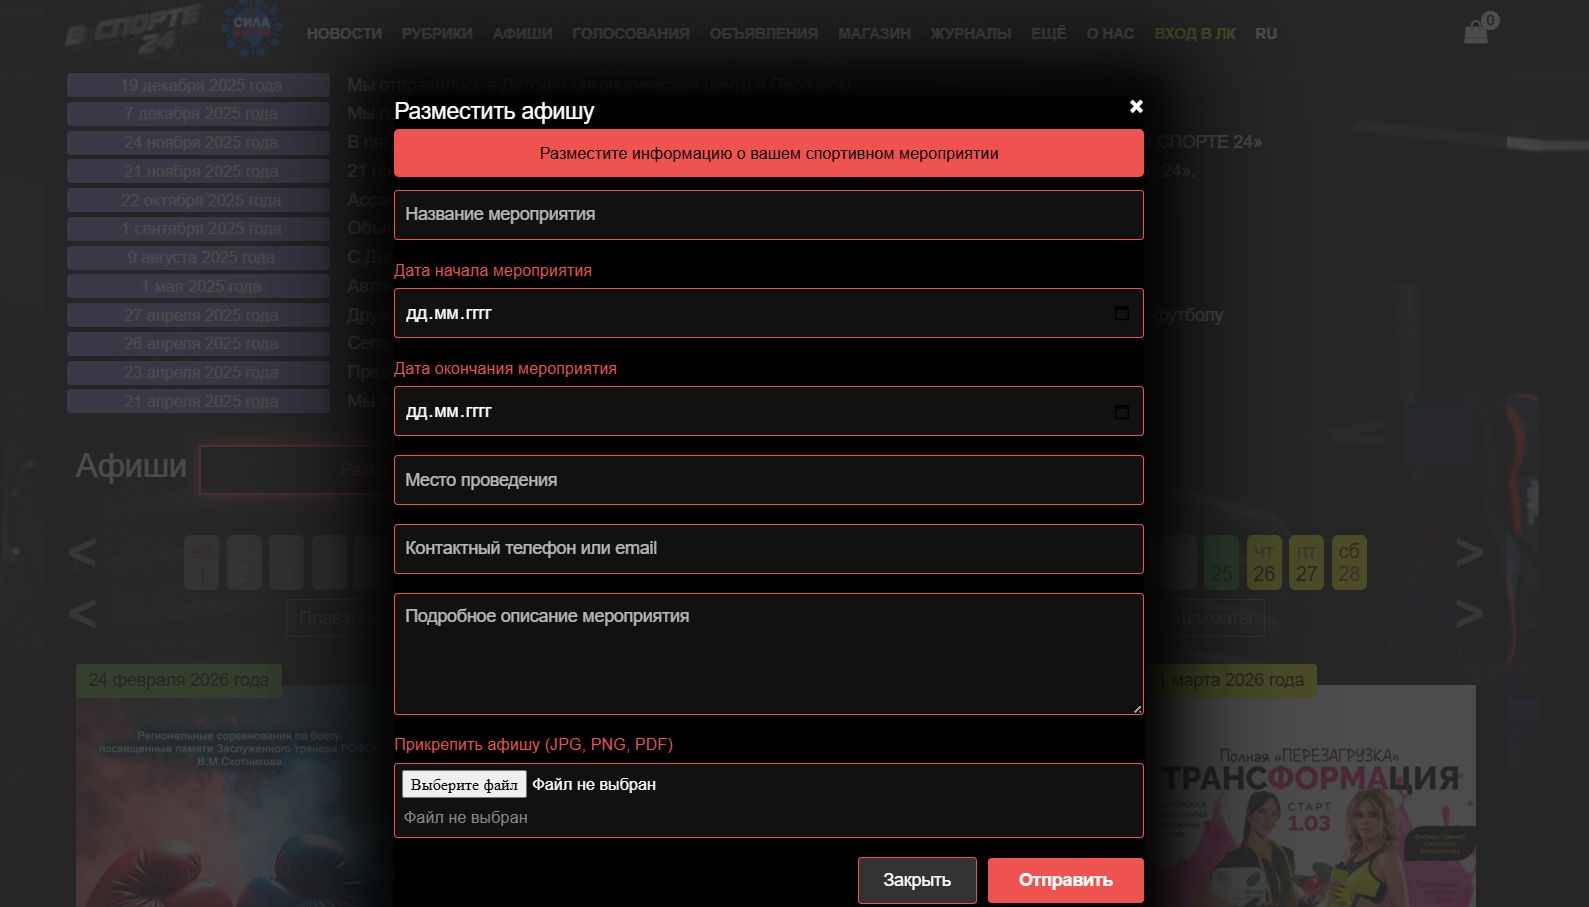Open the «О НАС» menu item
The width and height of the screenshot is (1589, 907).
1110,33
